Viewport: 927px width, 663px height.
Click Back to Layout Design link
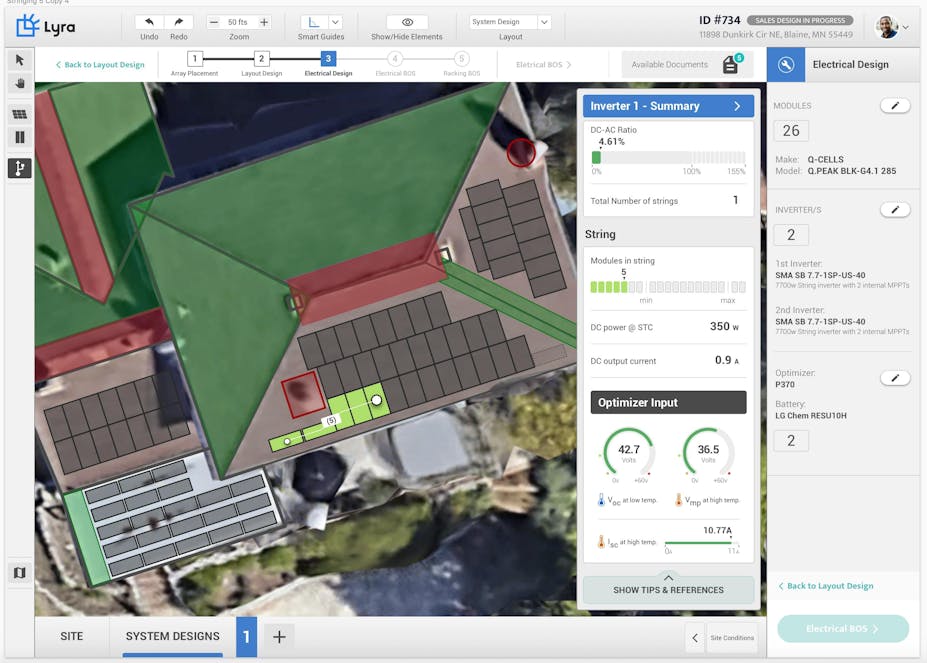tap(99, 65)
